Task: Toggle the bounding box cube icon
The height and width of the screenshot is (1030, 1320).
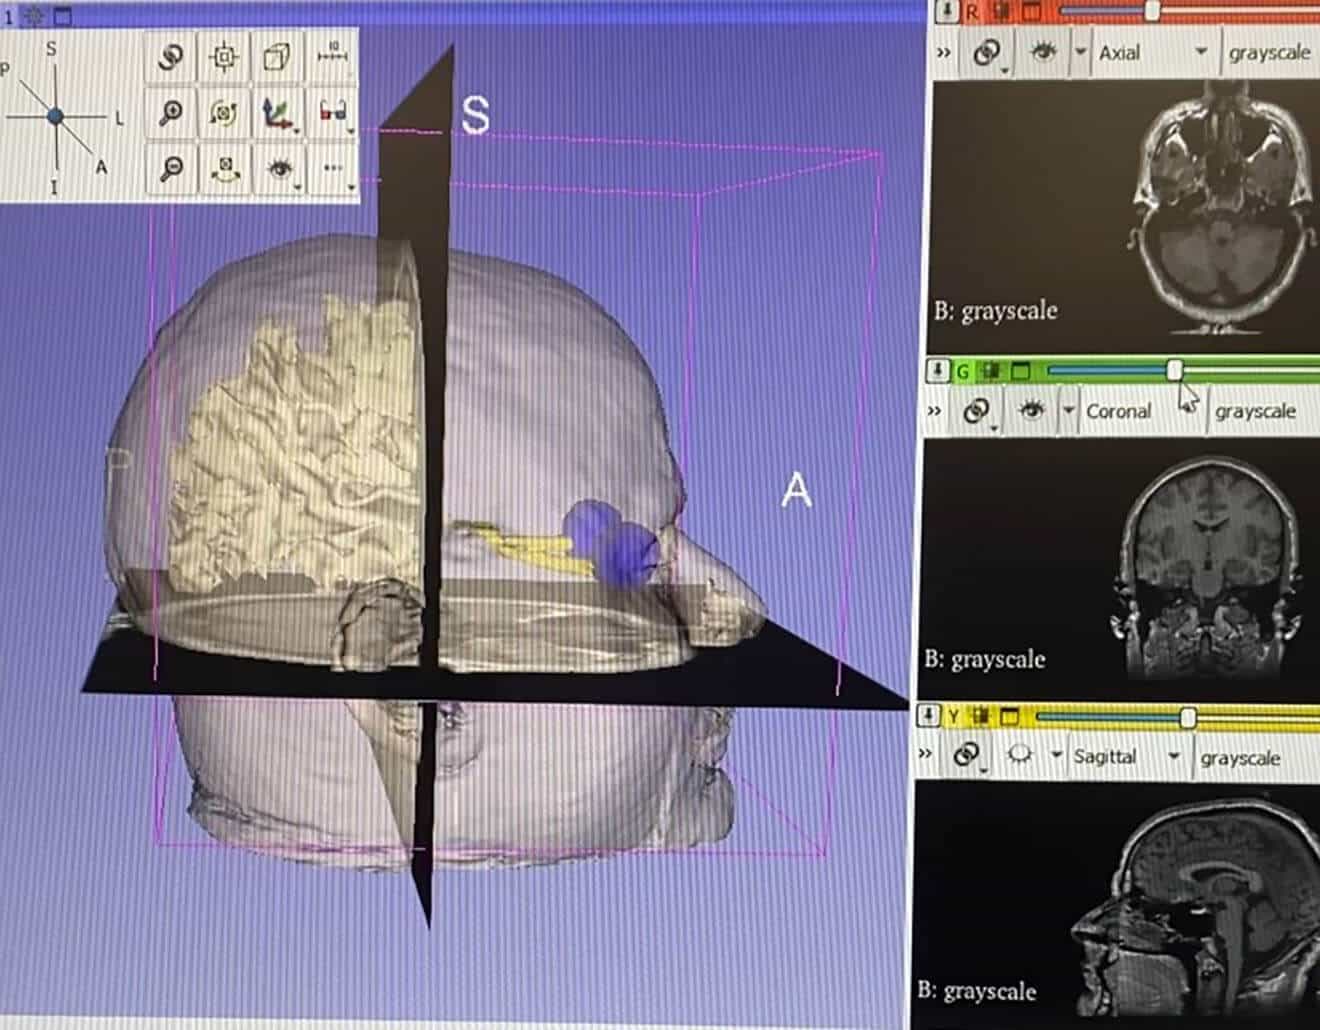Action: pyautogui.click(x=277, y=56)
